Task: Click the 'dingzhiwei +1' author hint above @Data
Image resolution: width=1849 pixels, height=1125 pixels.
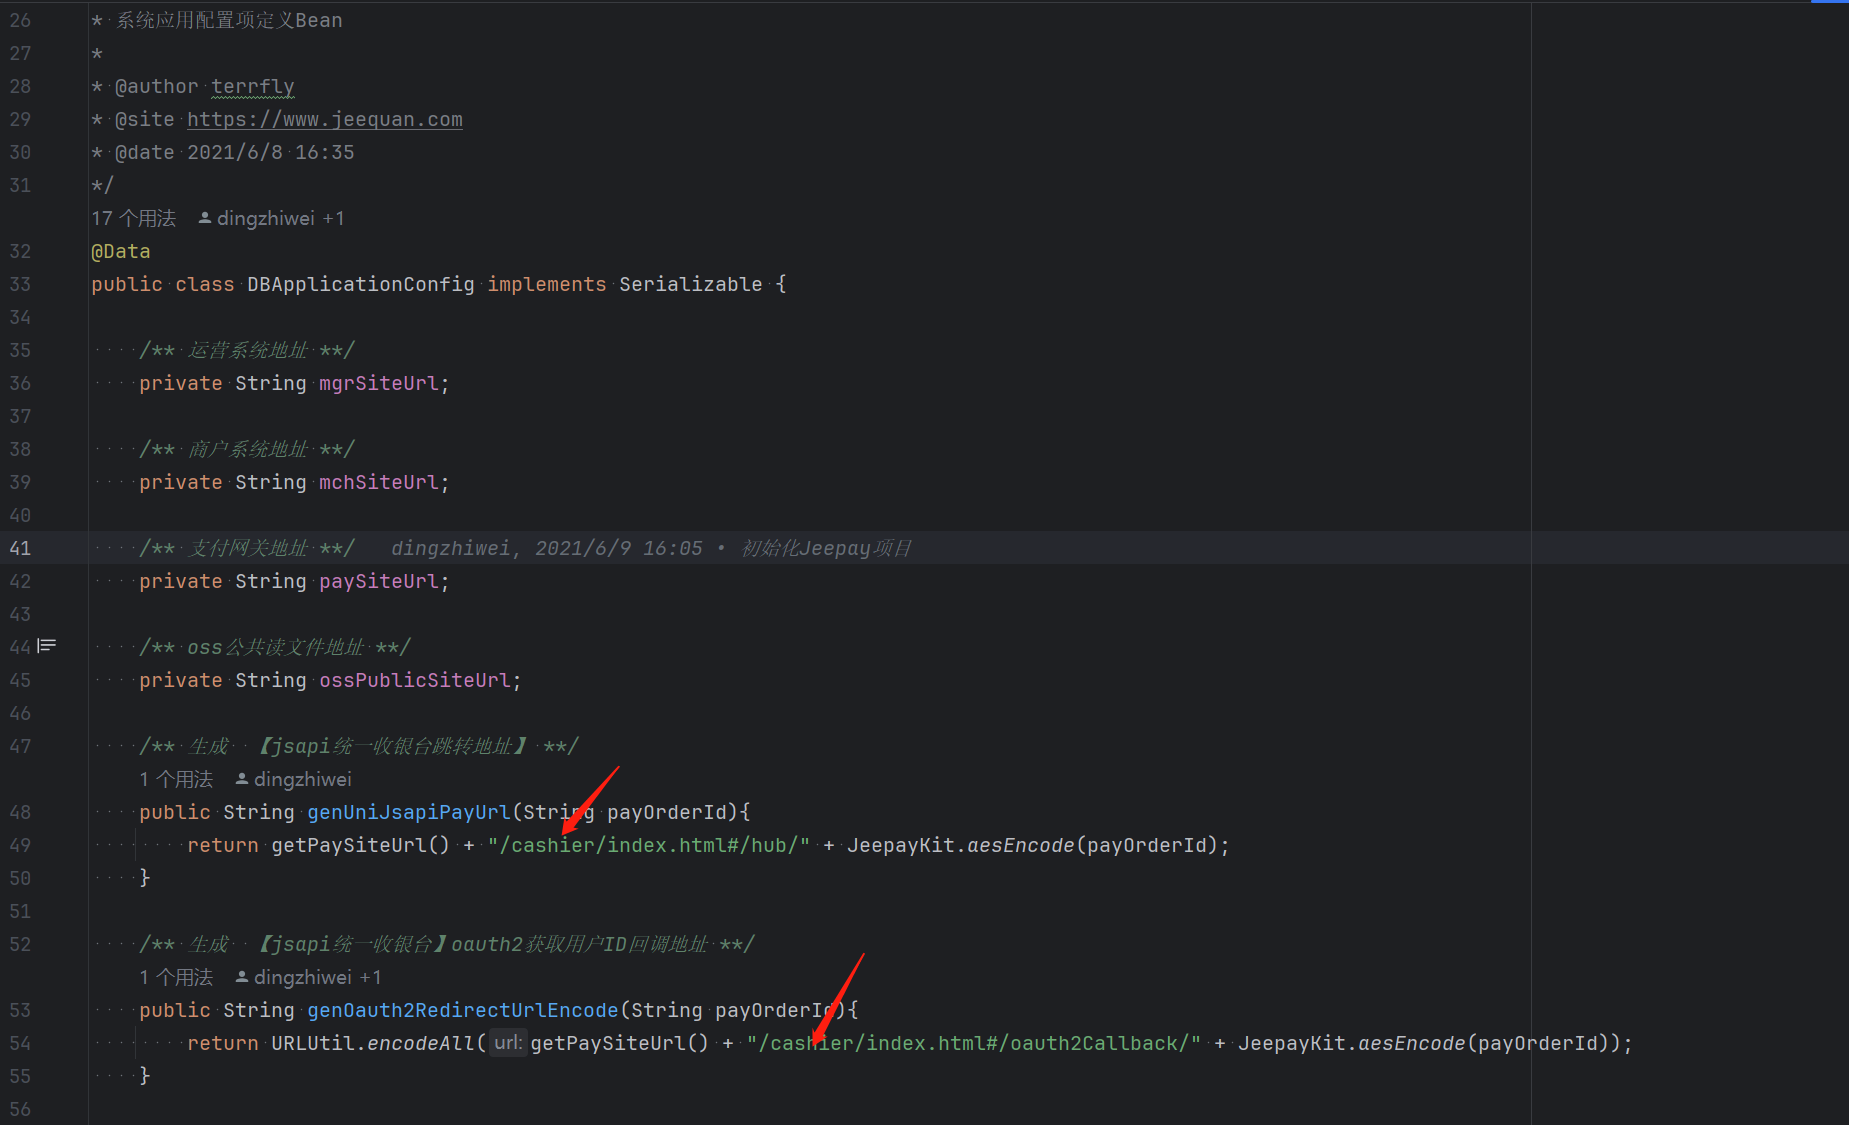Action: 271,218
